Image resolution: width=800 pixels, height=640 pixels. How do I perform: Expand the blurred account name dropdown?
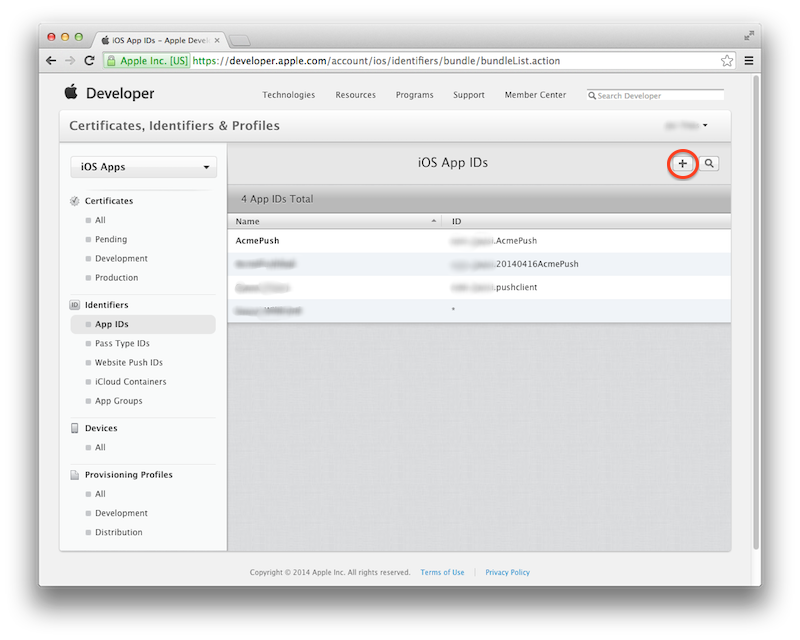686,125
